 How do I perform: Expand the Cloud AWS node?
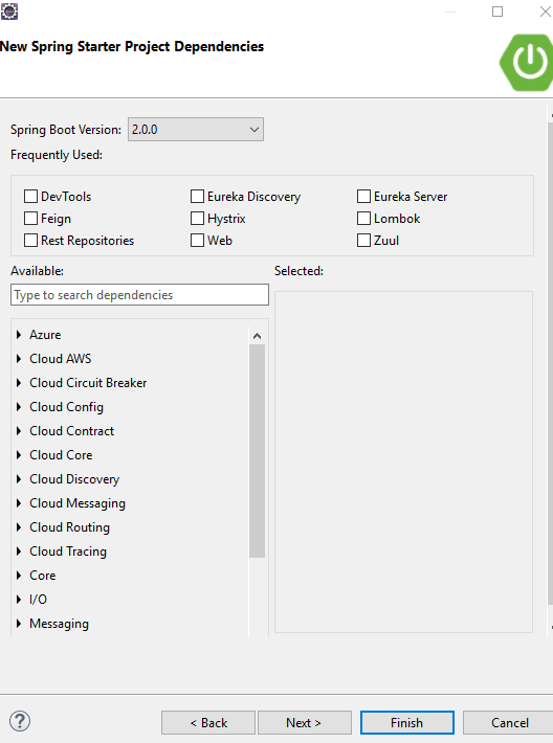pyautogui.click(x=19, y=359)
